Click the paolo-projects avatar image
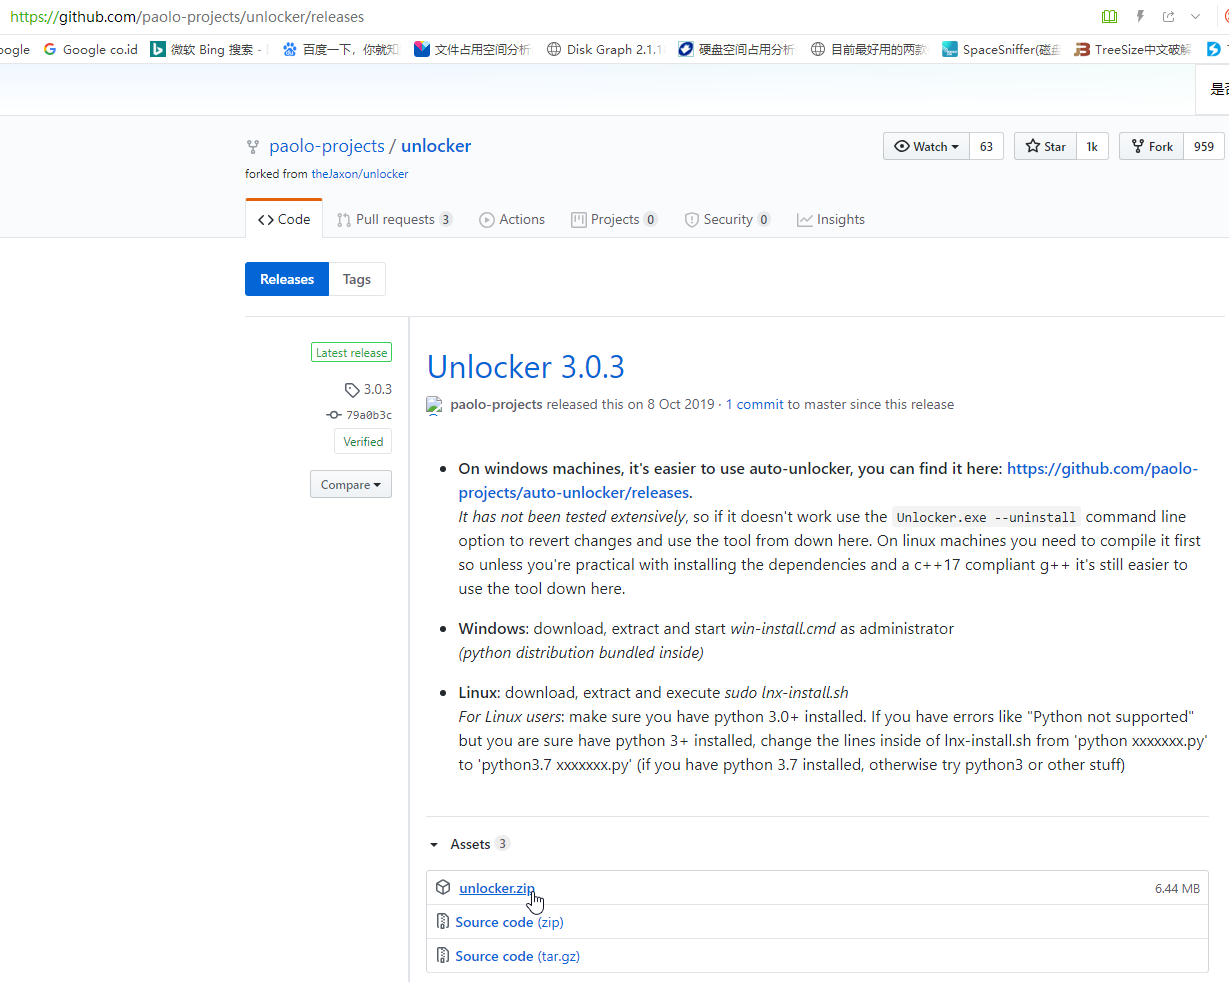The height and width of the screenshot is (982, 1229). 434,405
